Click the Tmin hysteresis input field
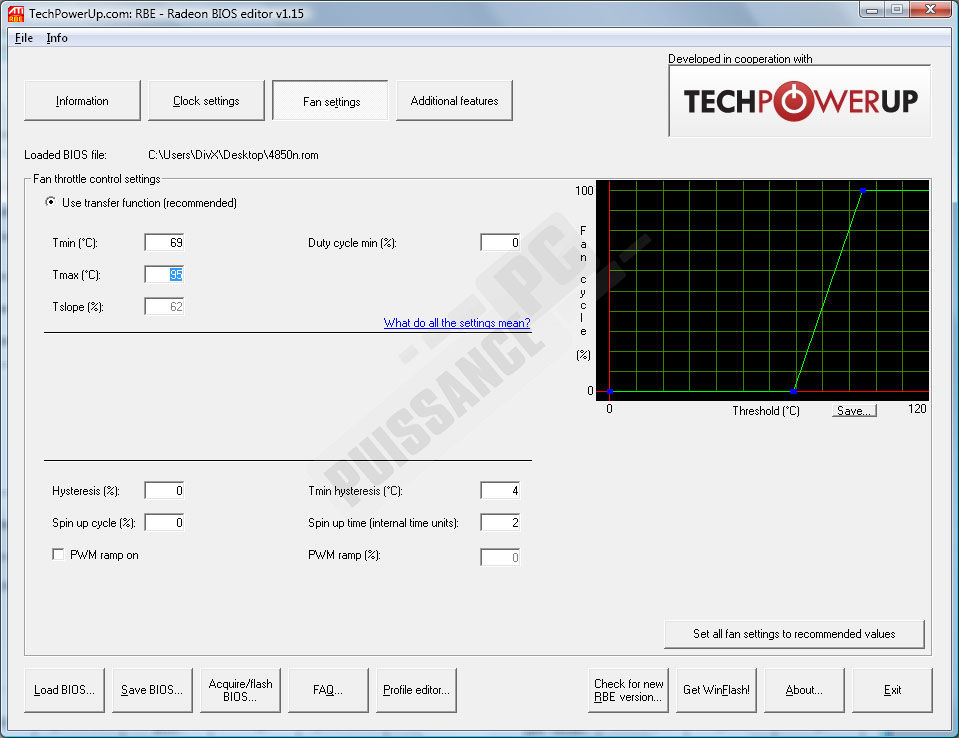 click(x=500, y=491)
